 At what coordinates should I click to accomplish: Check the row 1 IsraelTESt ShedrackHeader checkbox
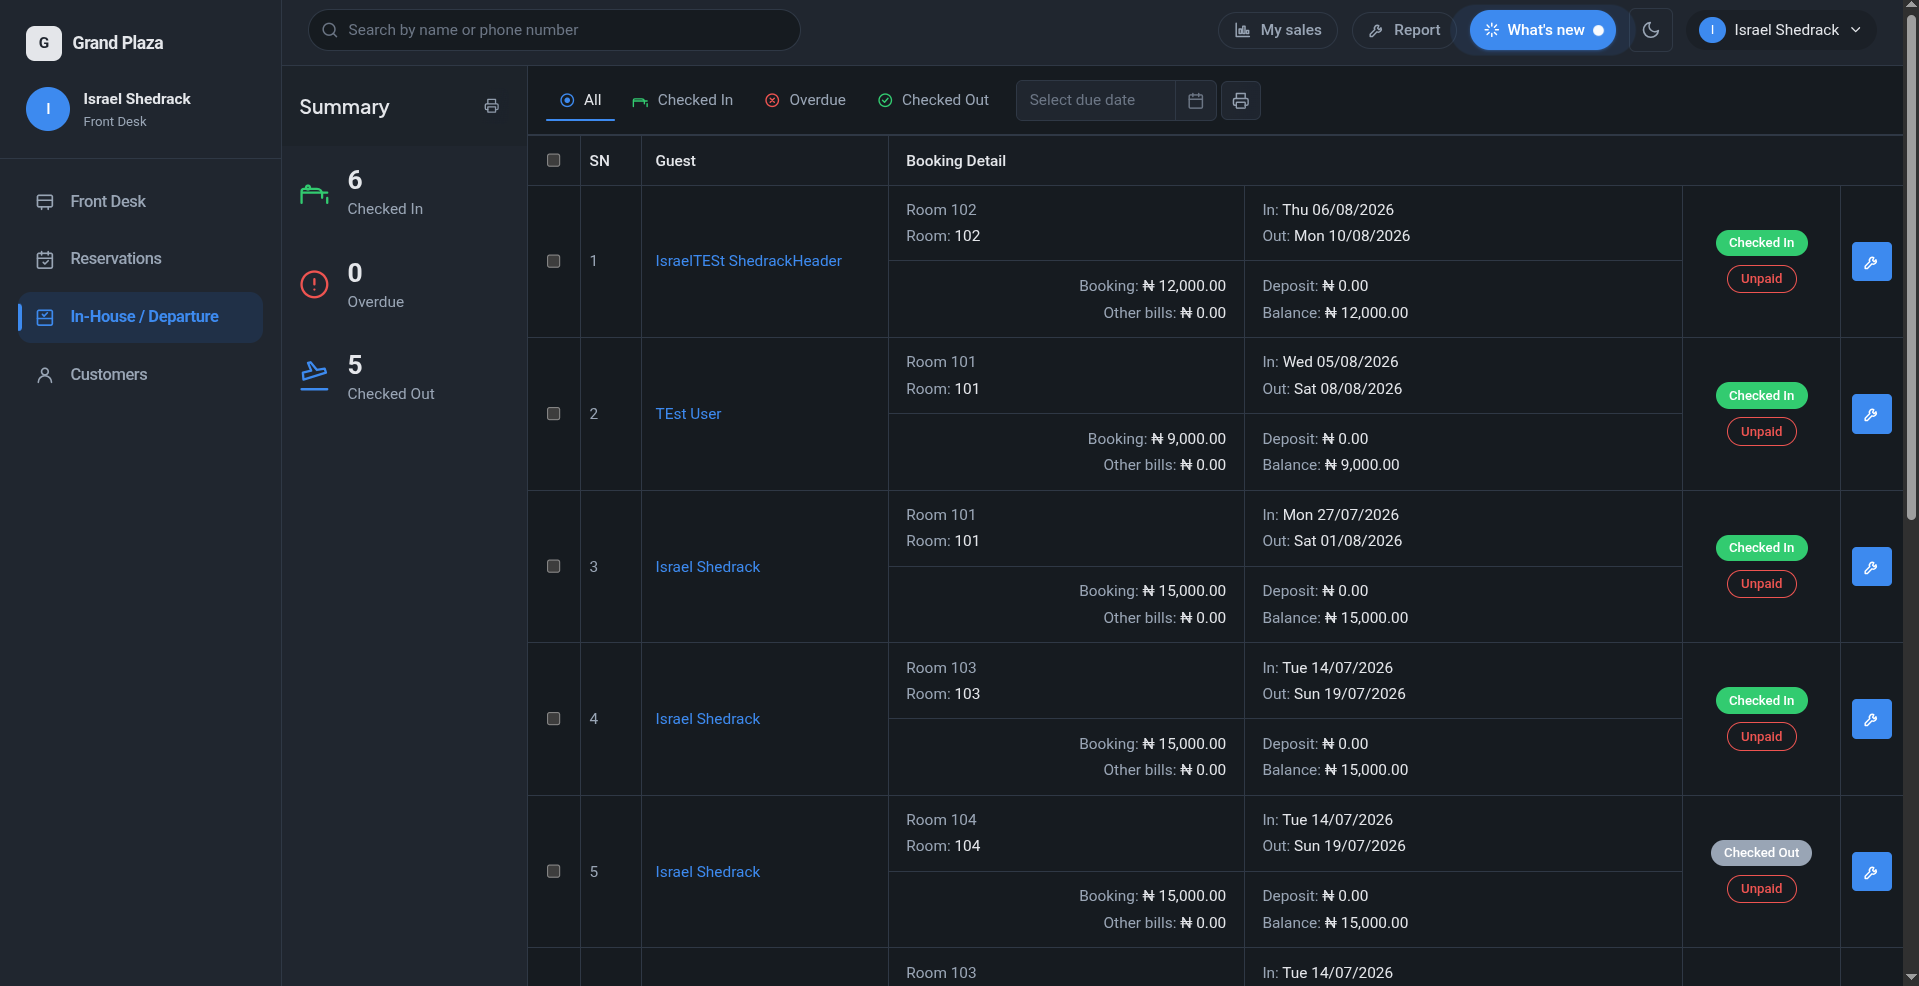coord(553,261)
